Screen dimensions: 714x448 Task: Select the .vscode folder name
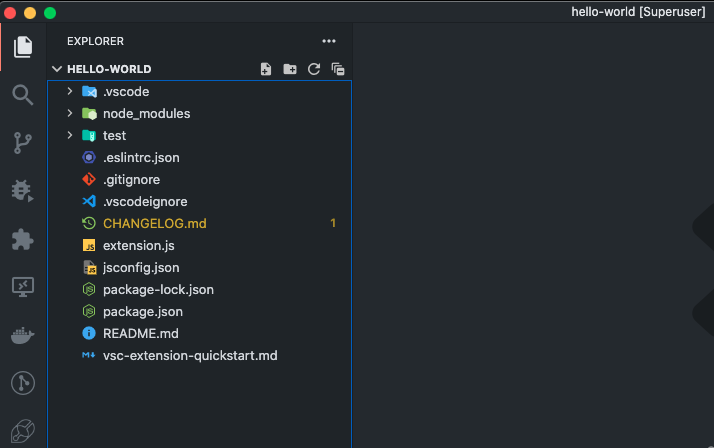point(126,92)
